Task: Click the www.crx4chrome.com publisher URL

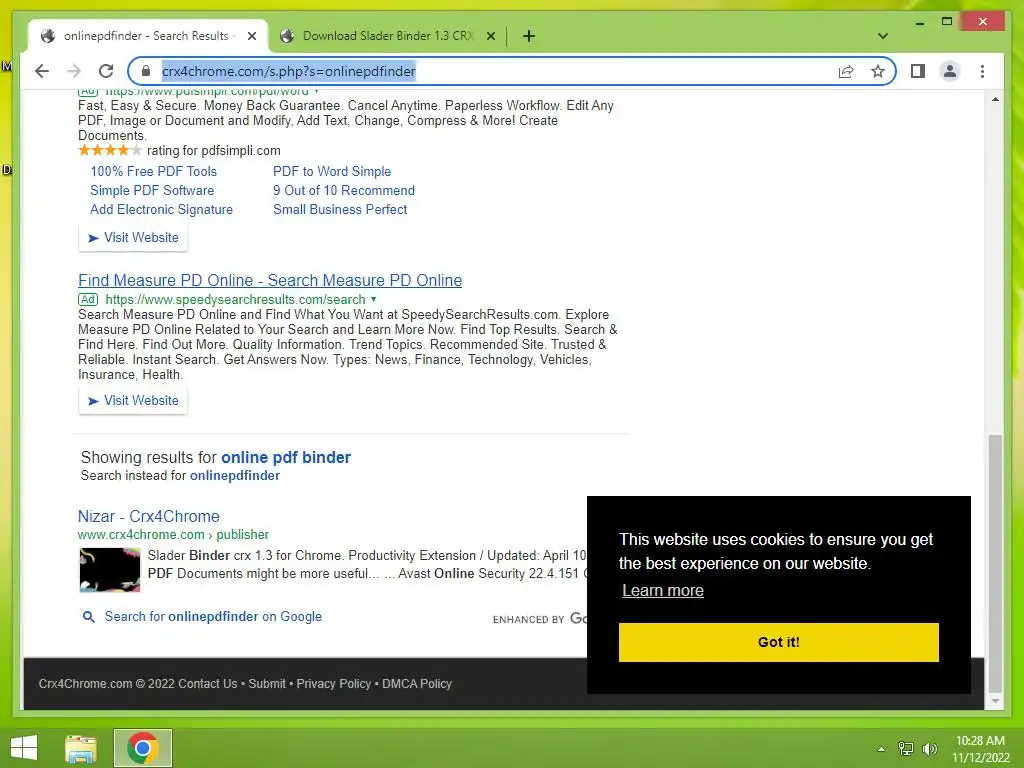Action: tap(173, 534)
